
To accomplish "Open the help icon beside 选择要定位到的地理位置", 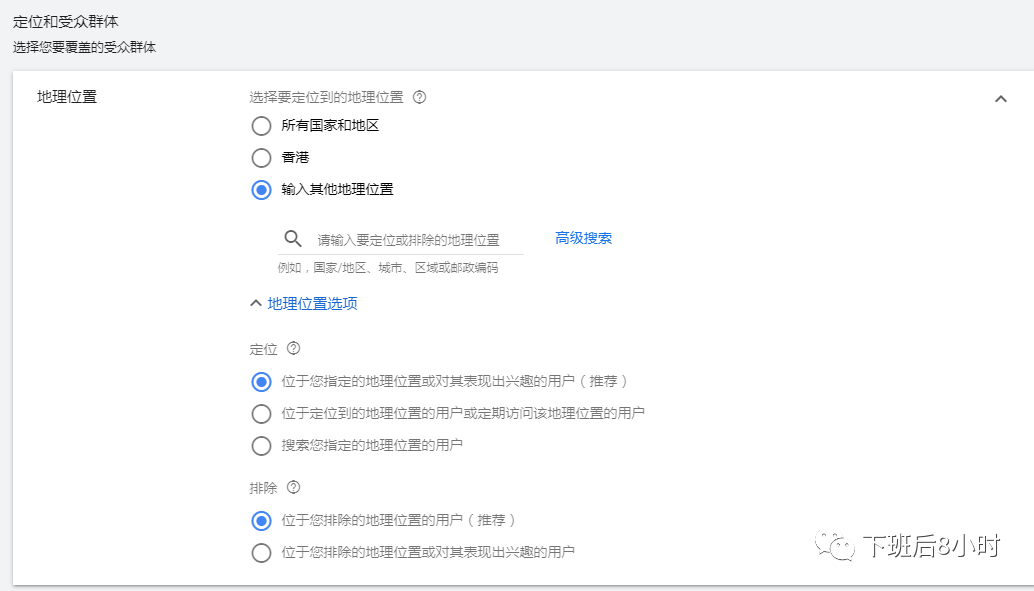I will [419, 96].
